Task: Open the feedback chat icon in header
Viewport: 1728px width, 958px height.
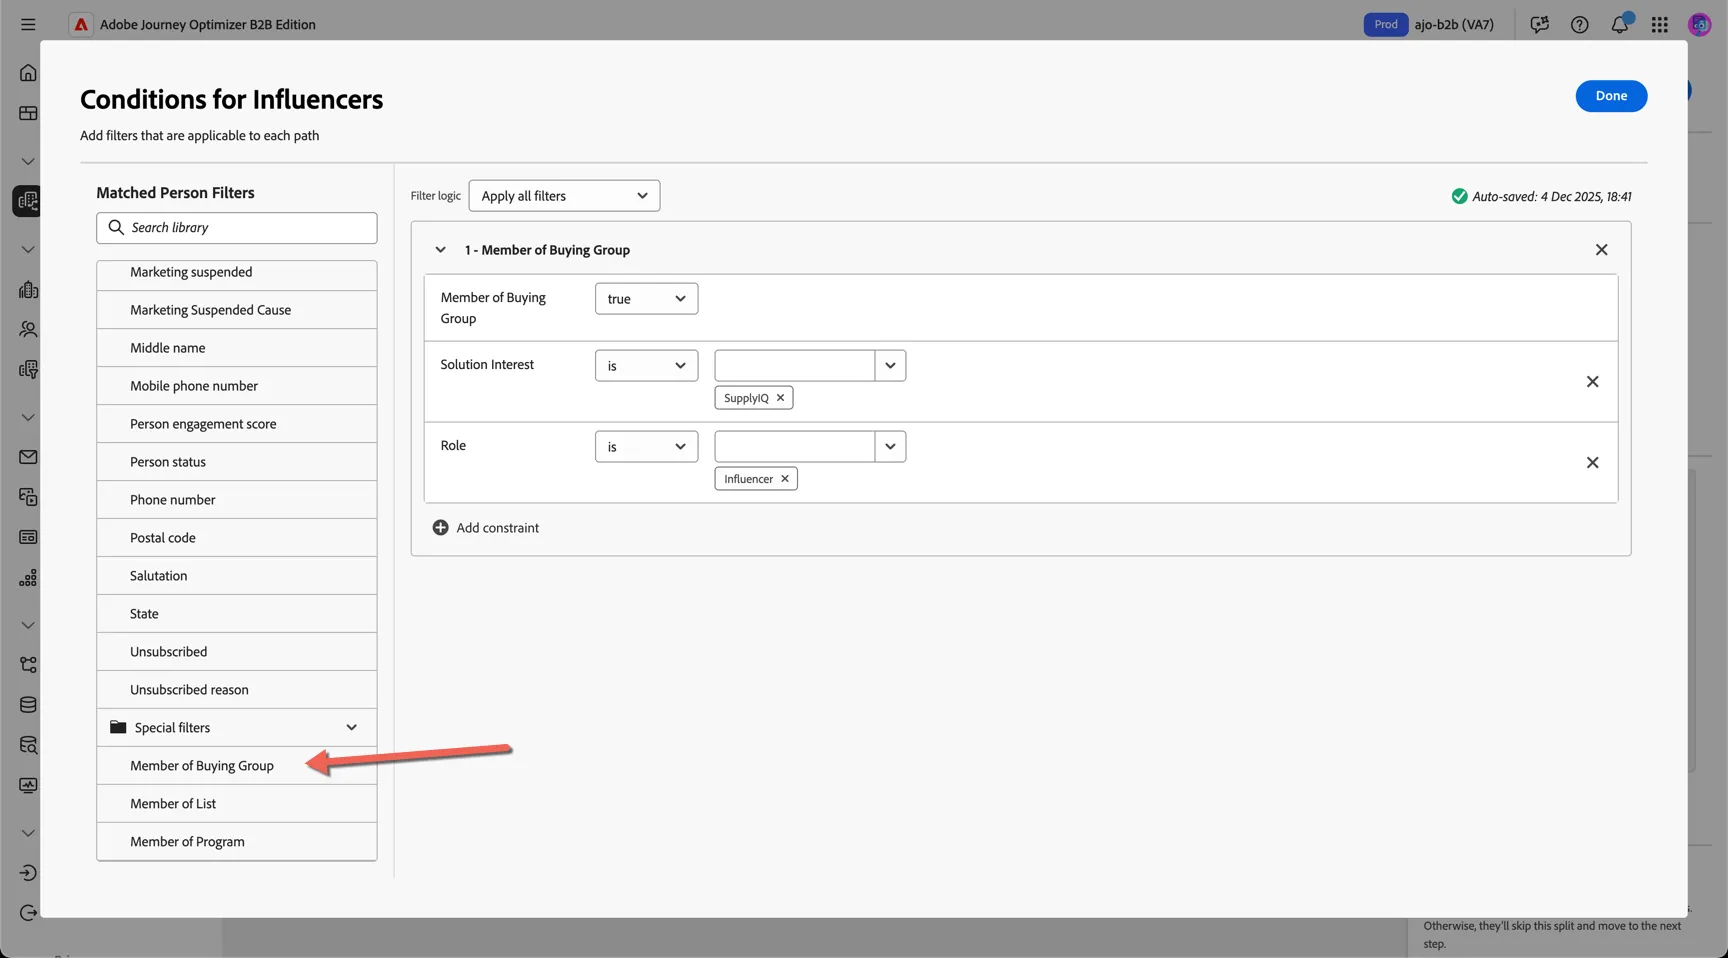Action: point(1539,24)
